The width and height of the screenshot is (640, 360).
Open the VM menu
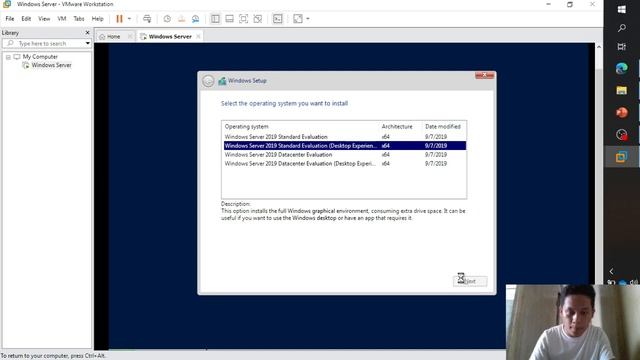coord(62,19)
